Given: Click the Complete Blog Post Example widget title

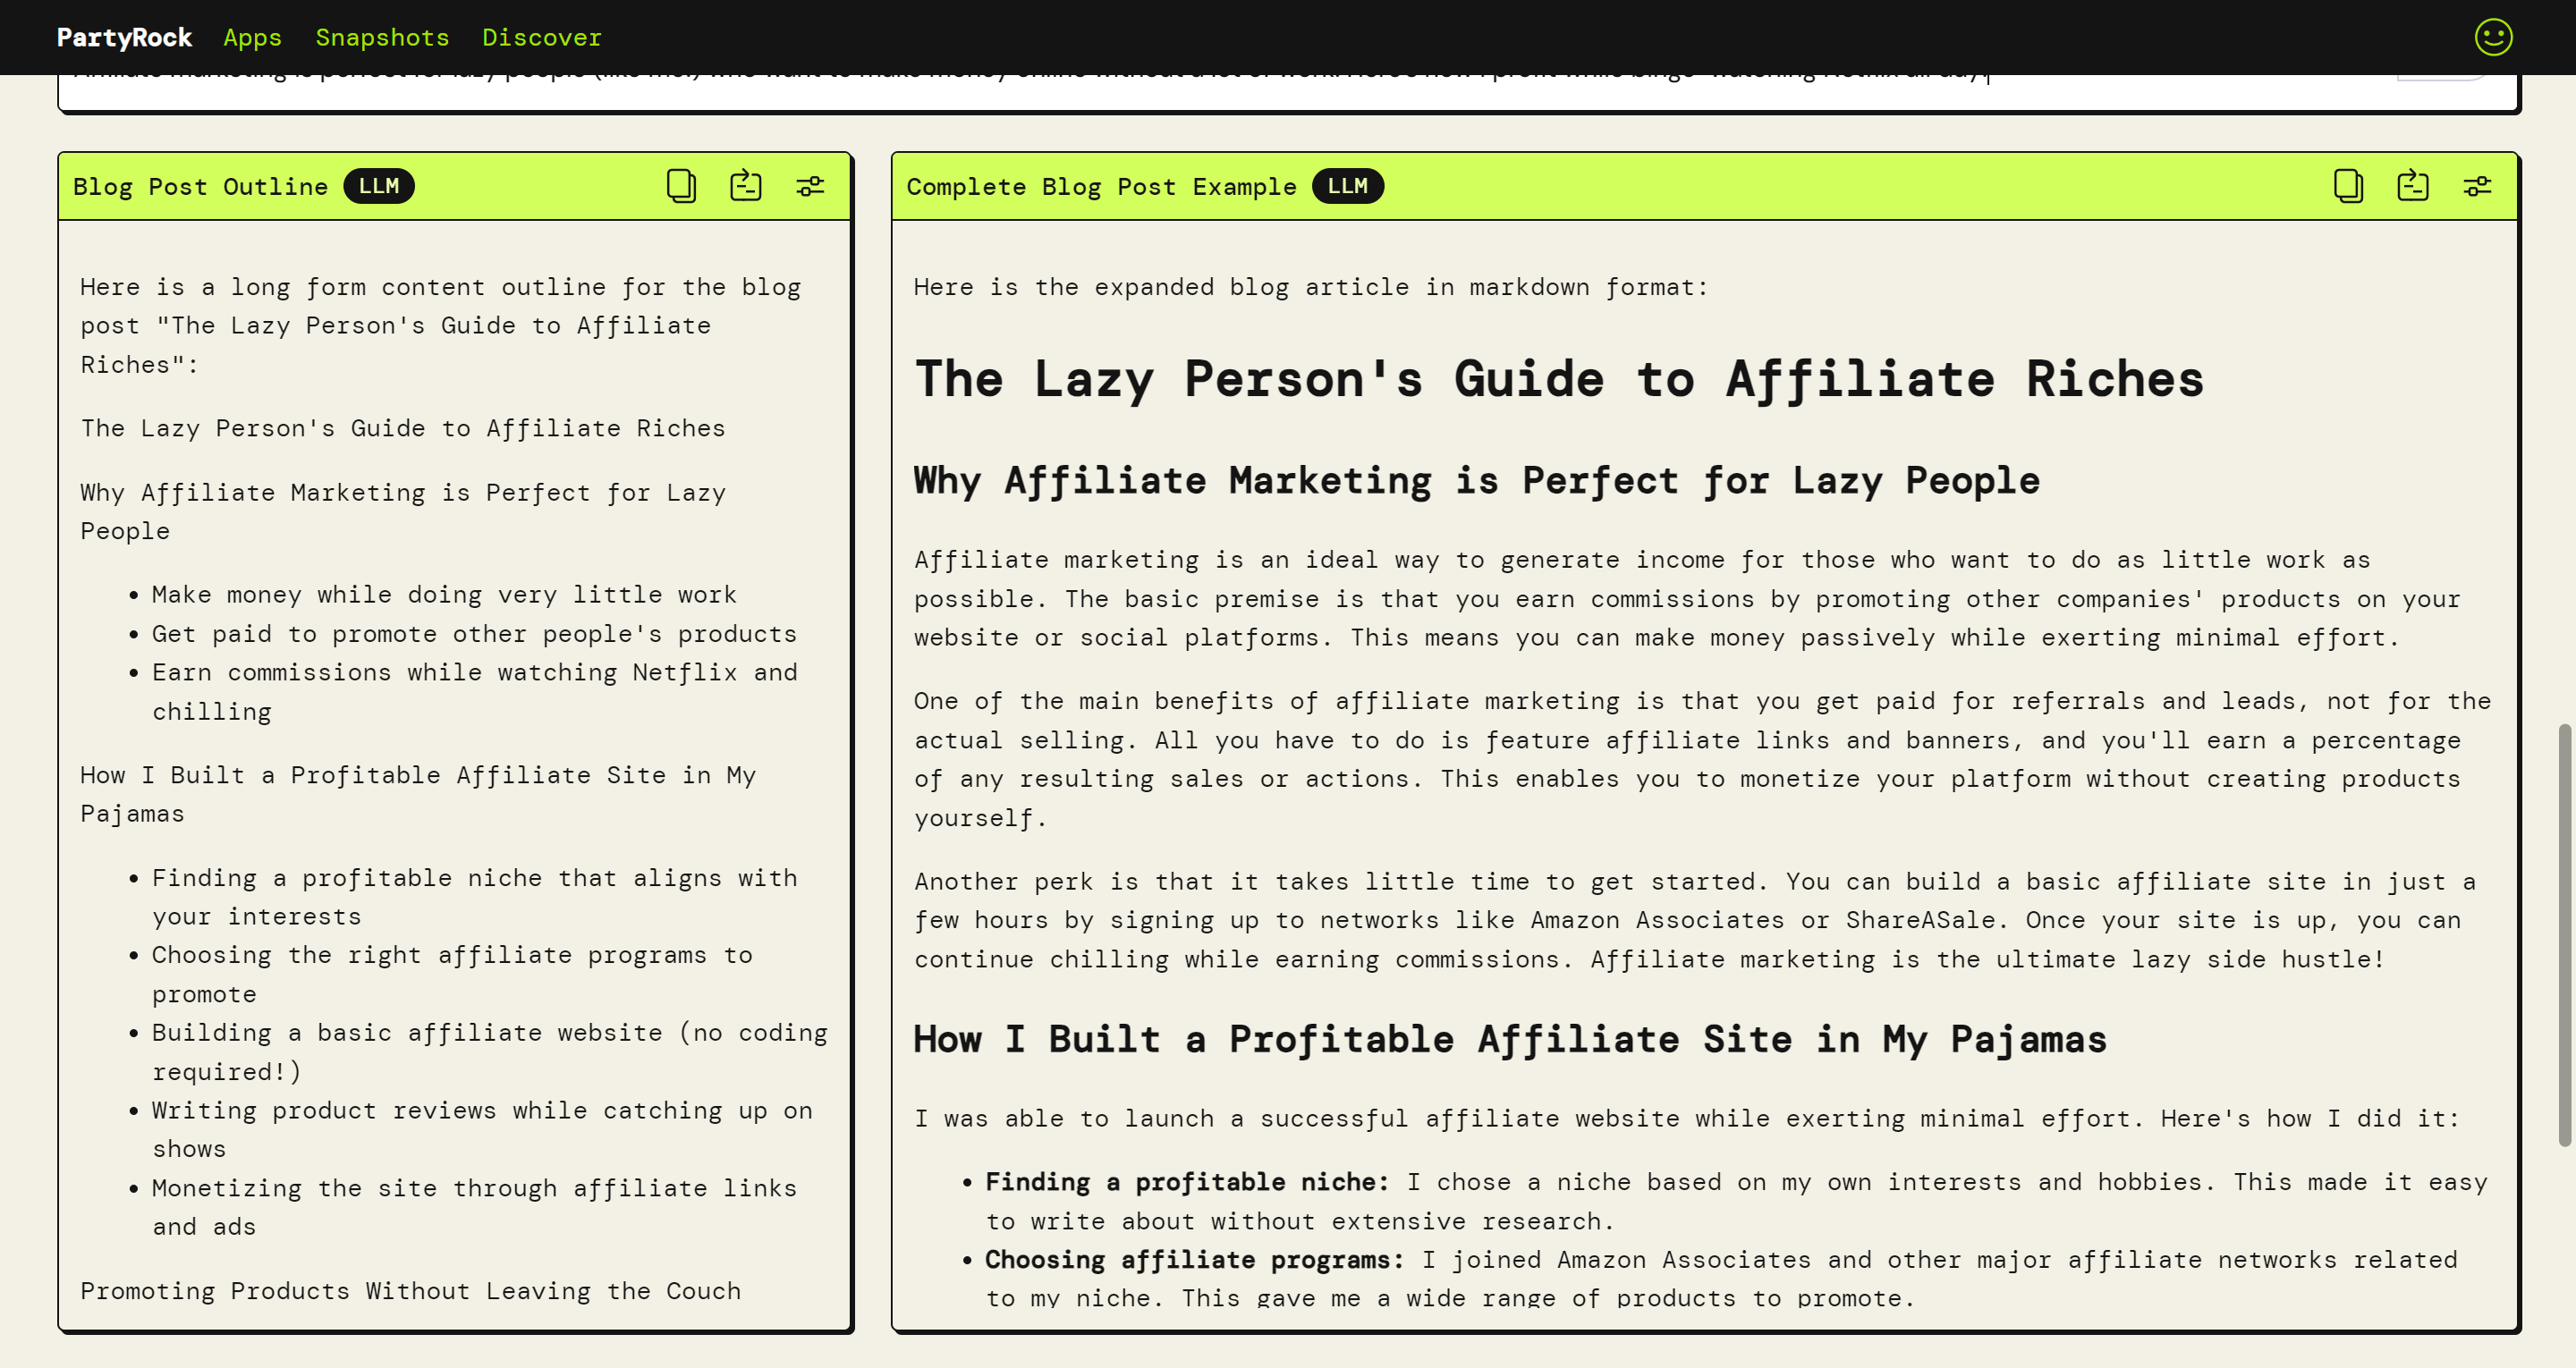Looking at the screenshot, I should 1101,186.
